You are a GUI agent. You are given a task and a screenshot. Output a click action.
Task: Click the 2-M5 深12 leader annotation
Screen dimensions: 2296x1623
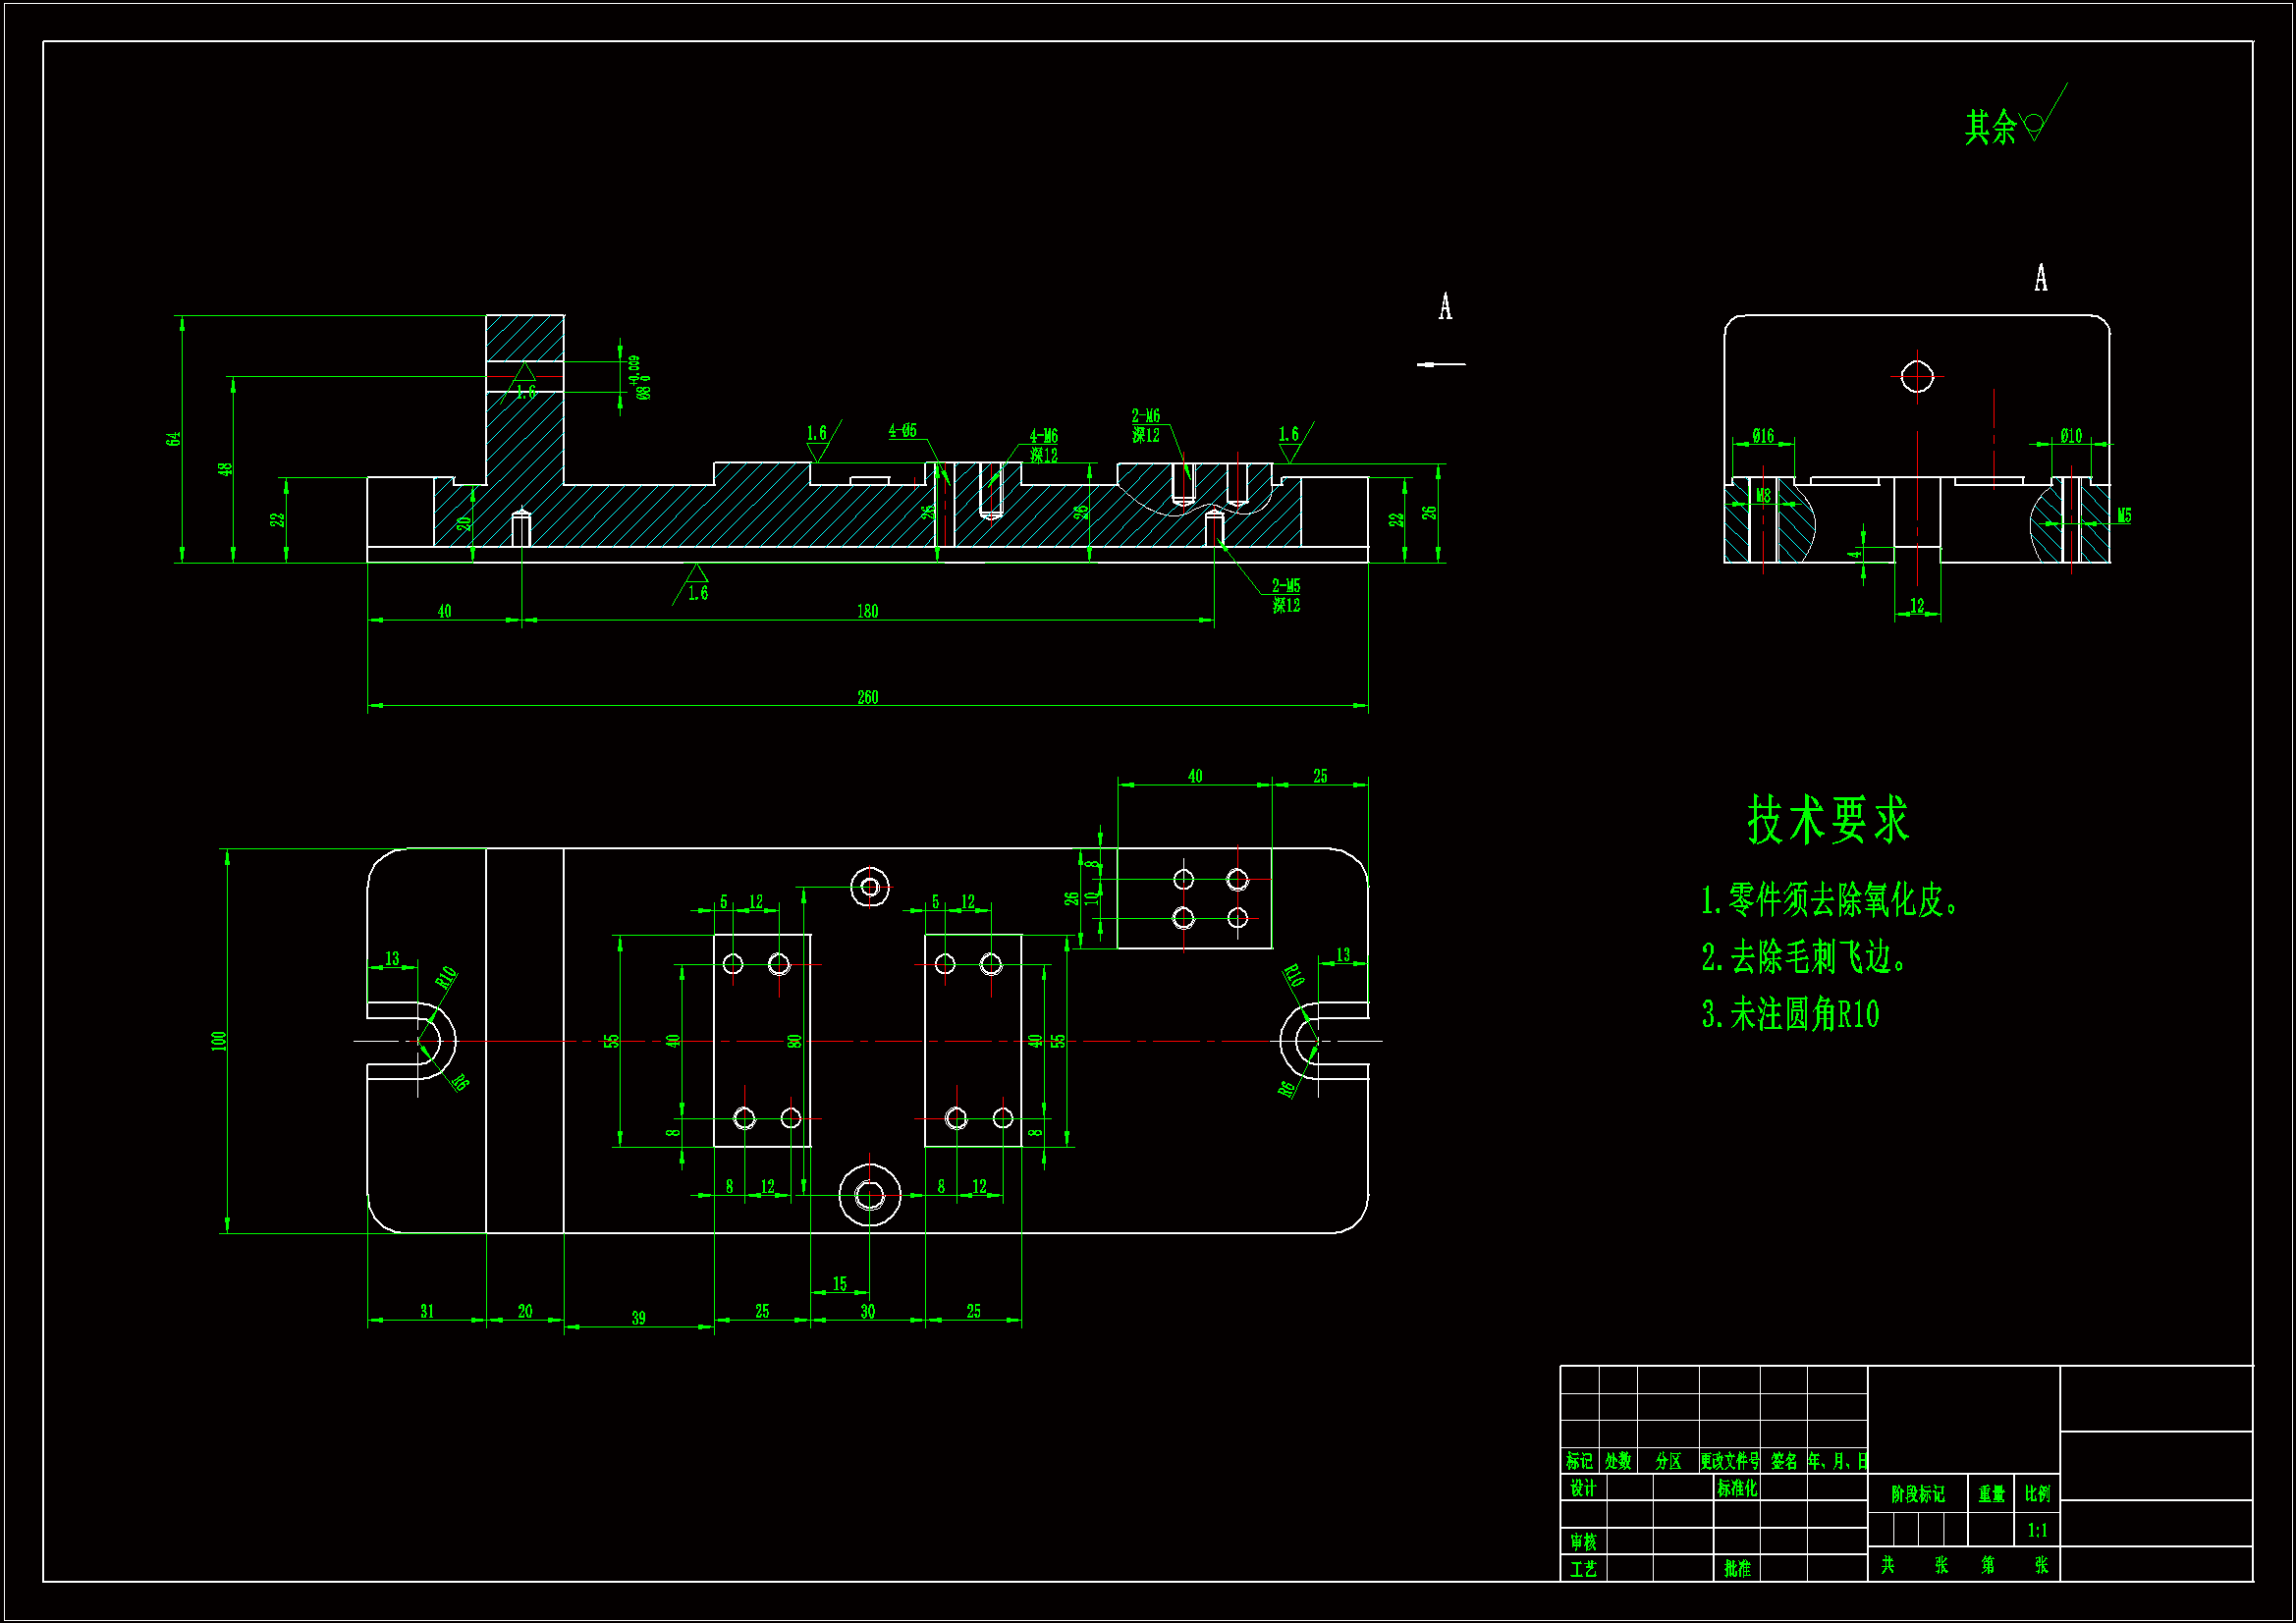[x=1285, y=595]
